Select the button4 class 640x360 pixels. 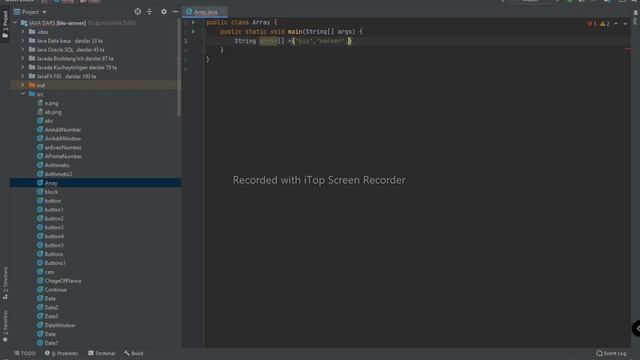[50, 236]
